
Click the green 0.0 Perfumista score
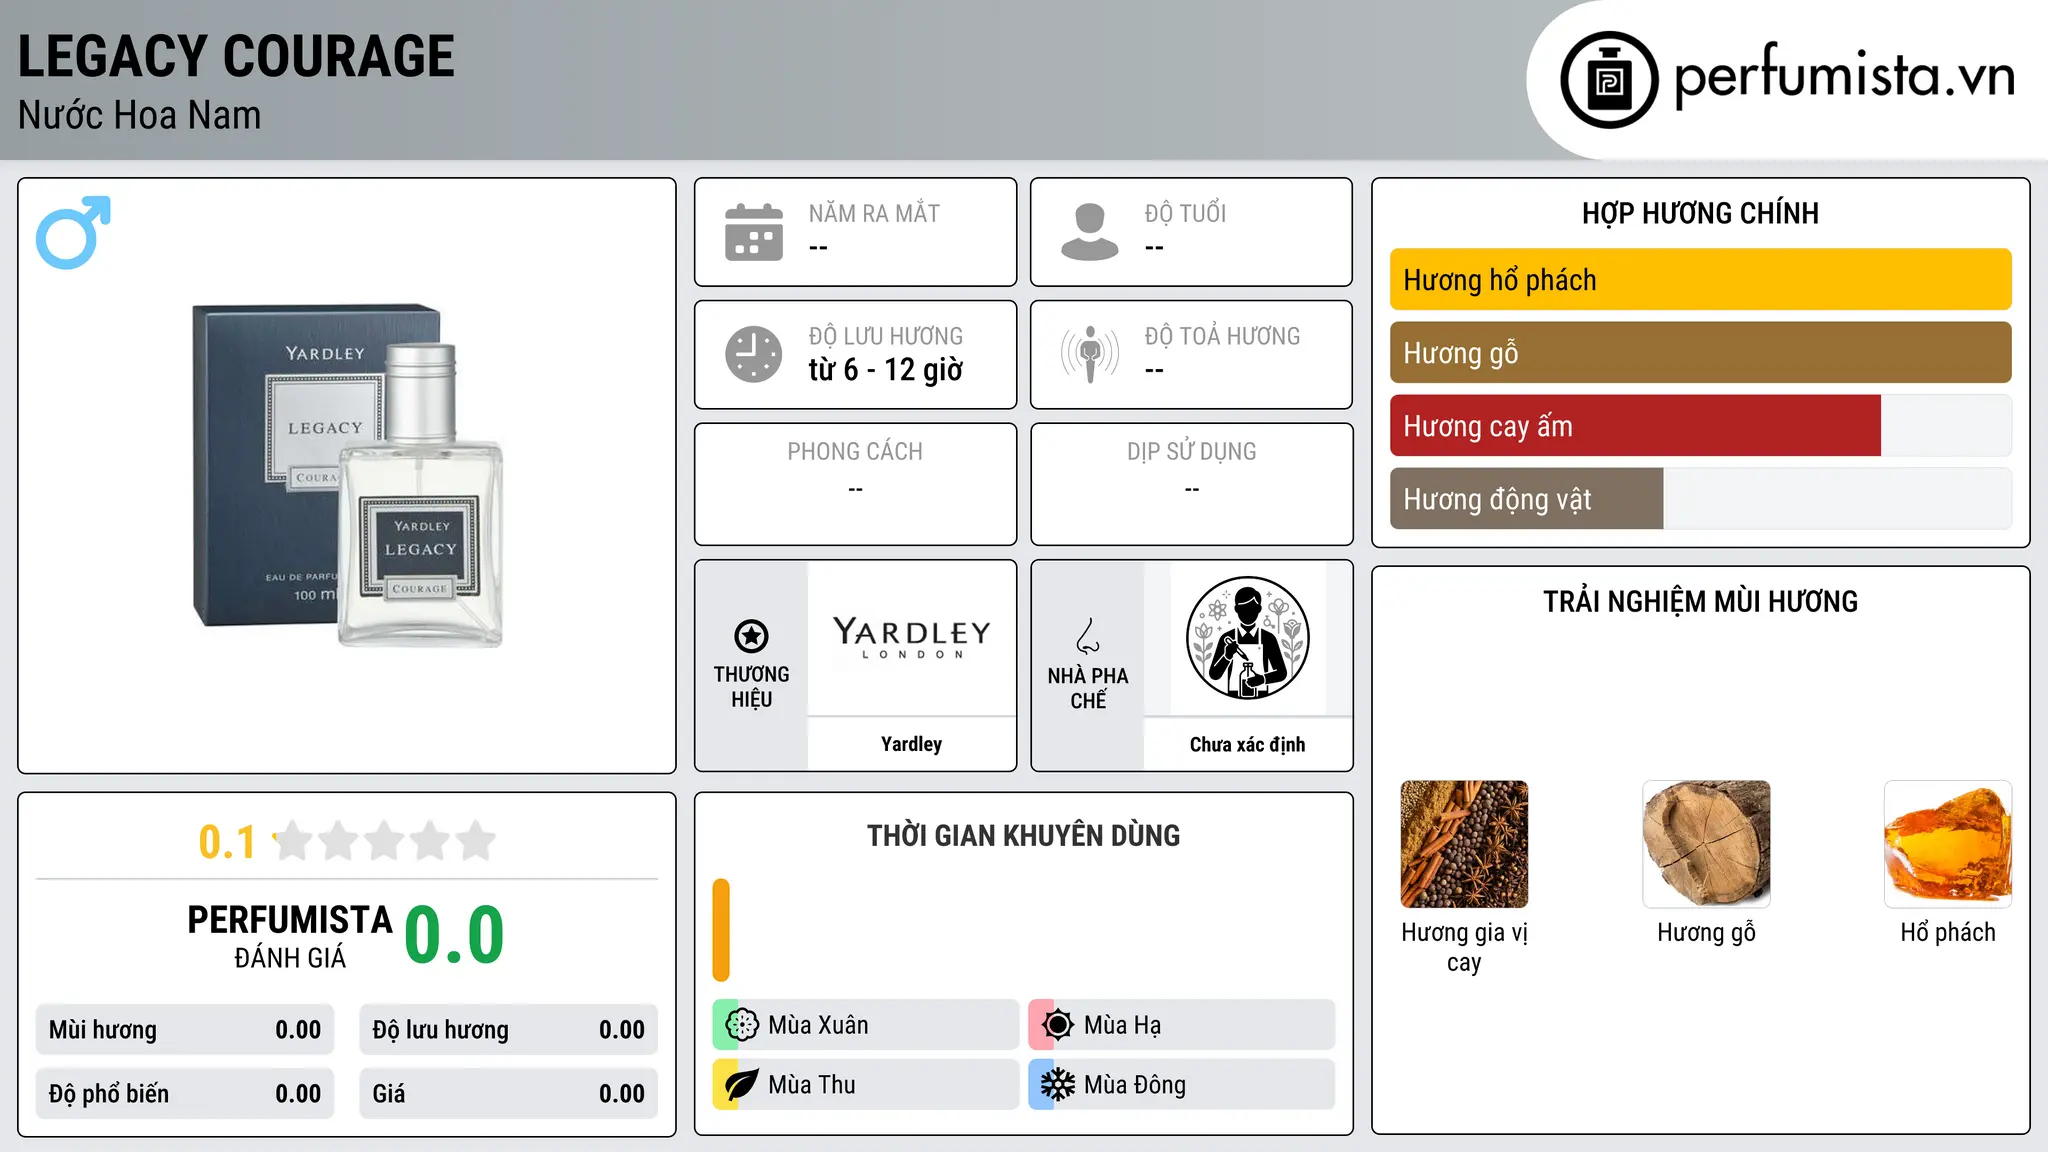pos(454,936)
